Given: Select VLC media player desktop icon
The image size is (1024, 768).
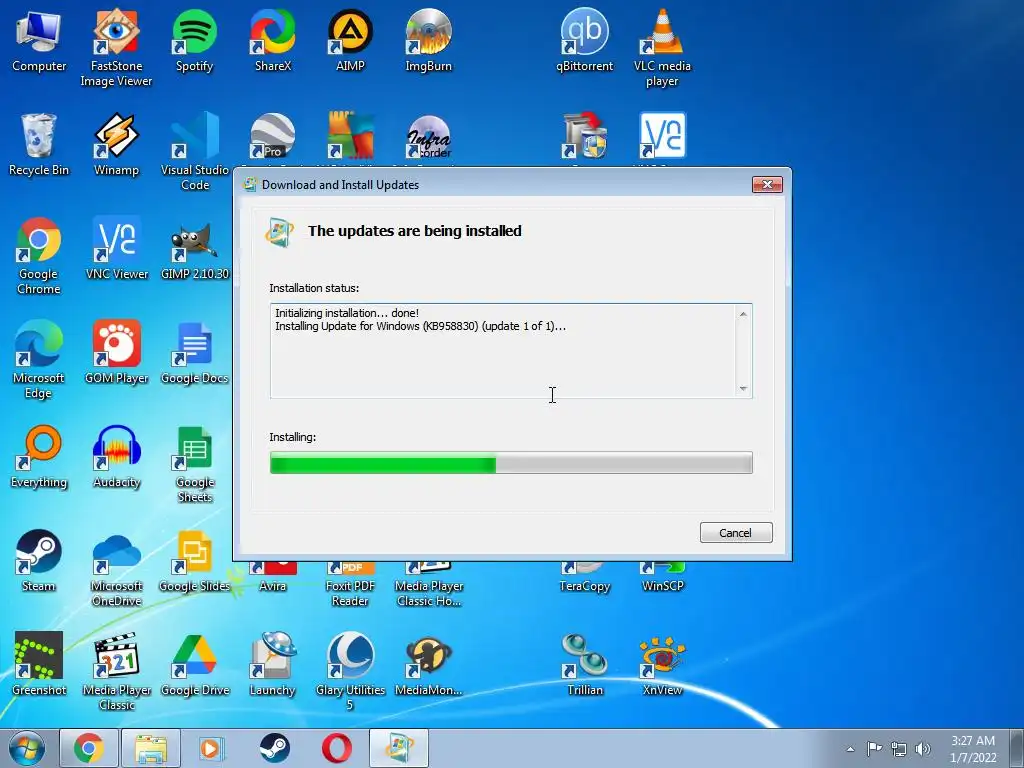Looking at the screenshot, I should (x=662, y=49).
